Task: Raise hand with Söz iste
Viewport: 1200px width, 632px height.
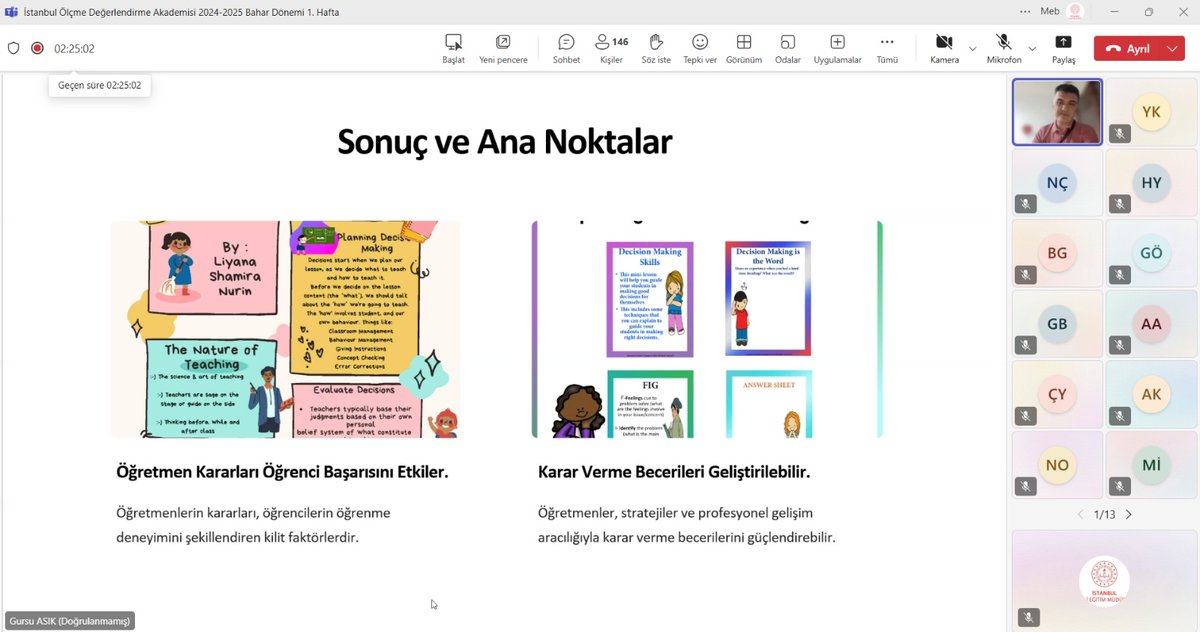Action: pyautogui.click(x=656, y=48)
